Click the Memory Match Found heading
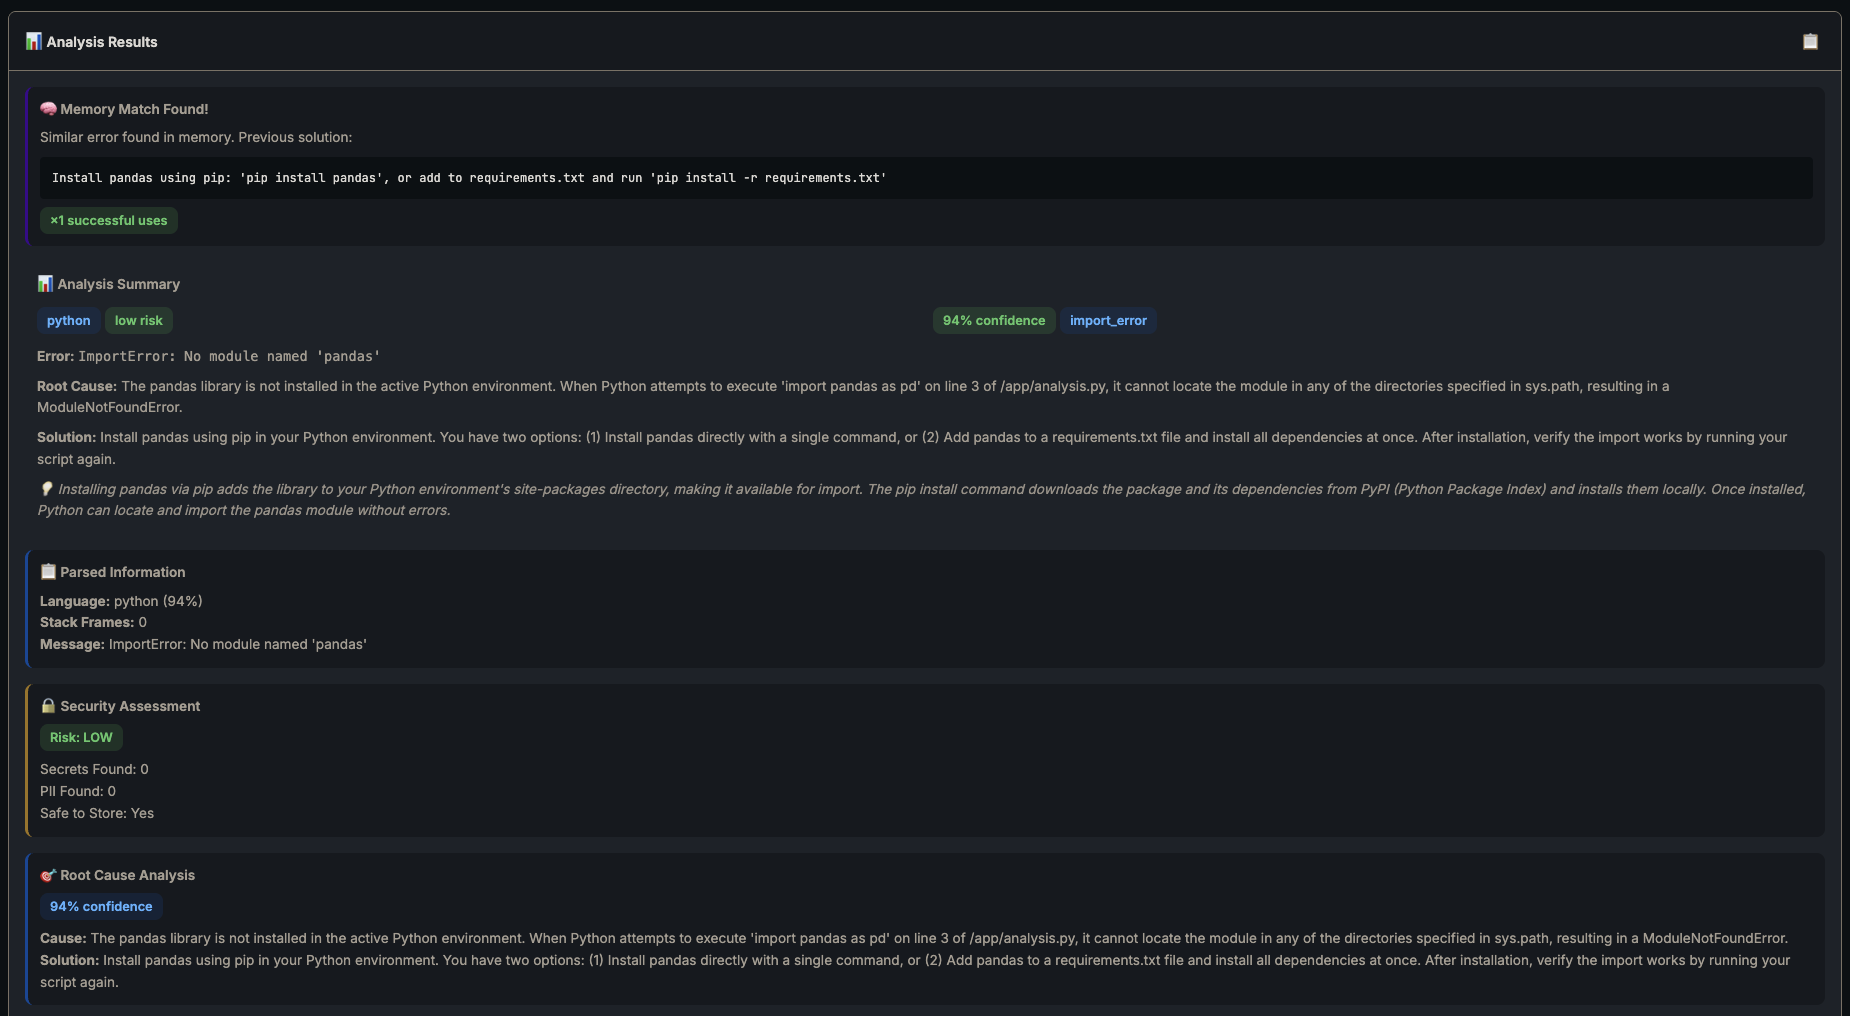 pyautogui.click(x=134, y=109)
